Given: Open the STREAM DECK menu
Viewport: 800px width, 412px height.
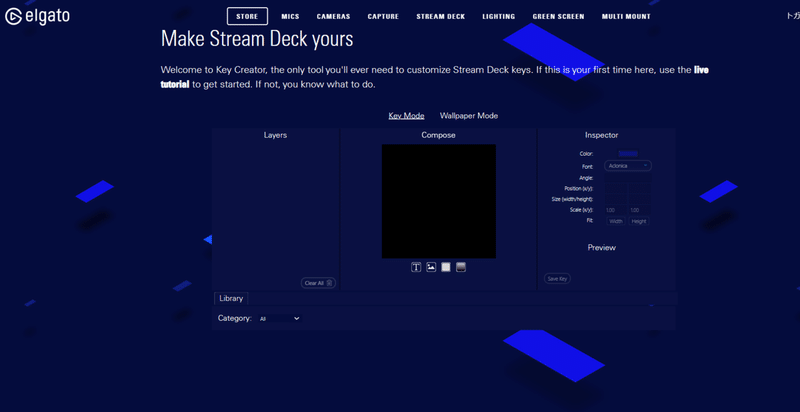Looking at the screenshot, I should [x=441, y=16].
